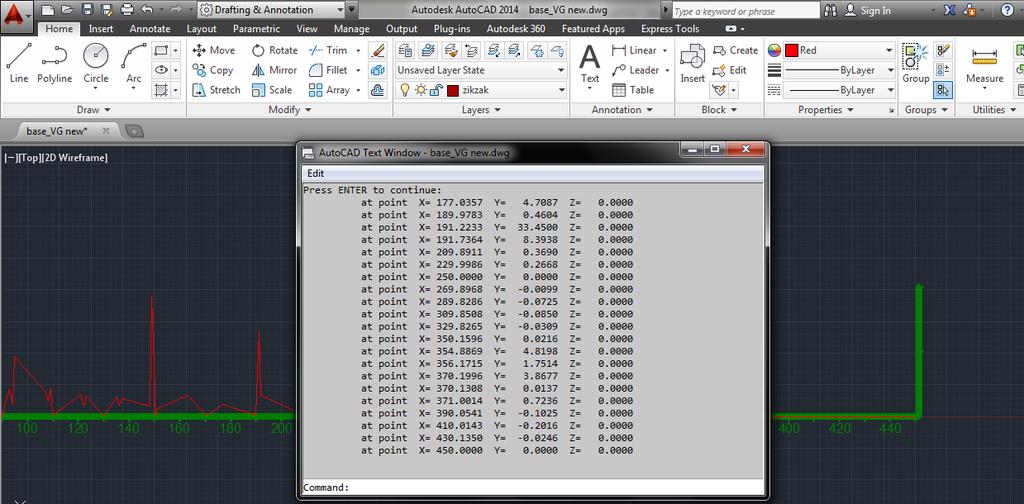Image resolution: width=1024 pixels, height=504 pixels.
Task: Click the Undo arrow icon
Action: tap(147, 10)
